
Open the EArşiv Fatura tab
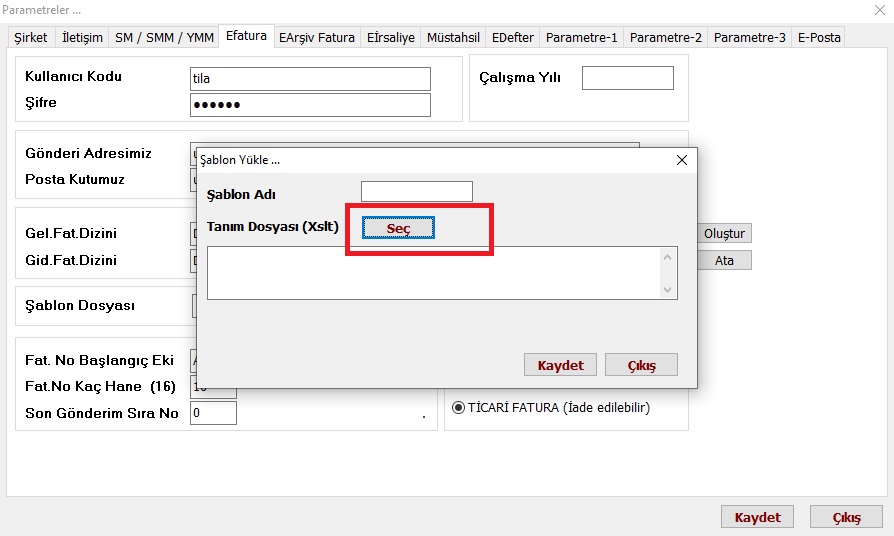316,37
